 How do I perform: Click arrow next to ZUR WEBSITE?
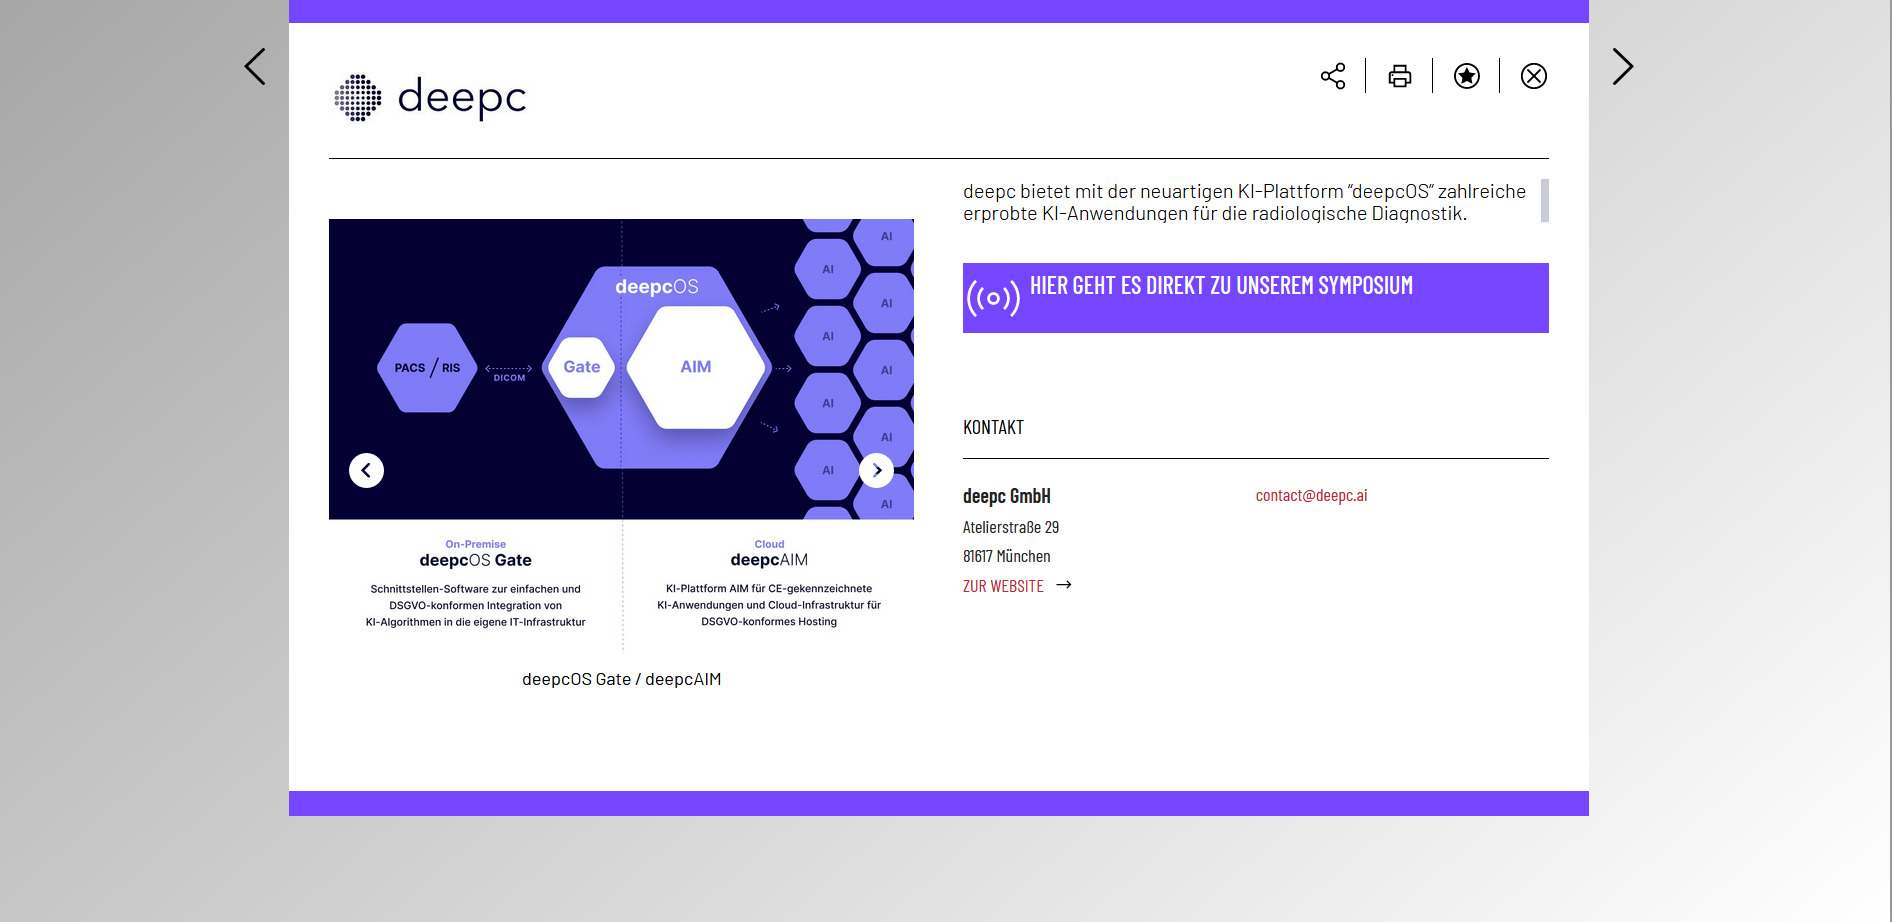[x=1064, y=585]
